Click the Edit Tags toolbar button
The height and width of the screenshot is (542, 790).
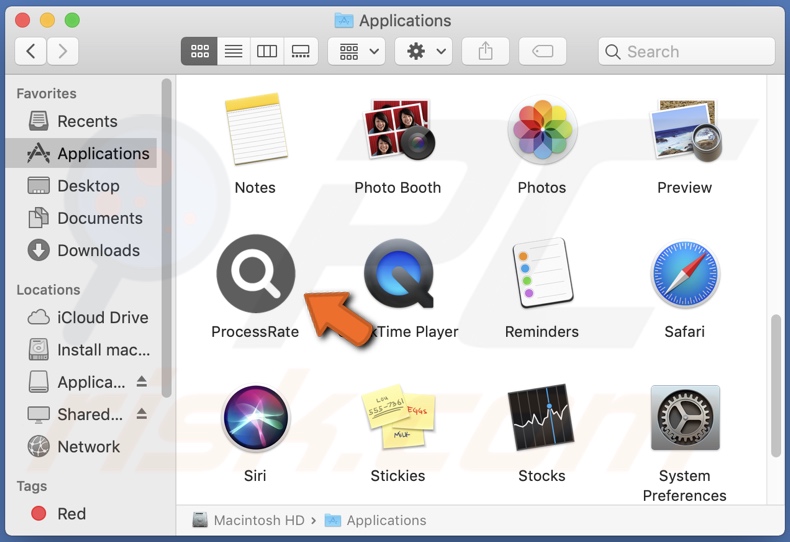[543, 51]
